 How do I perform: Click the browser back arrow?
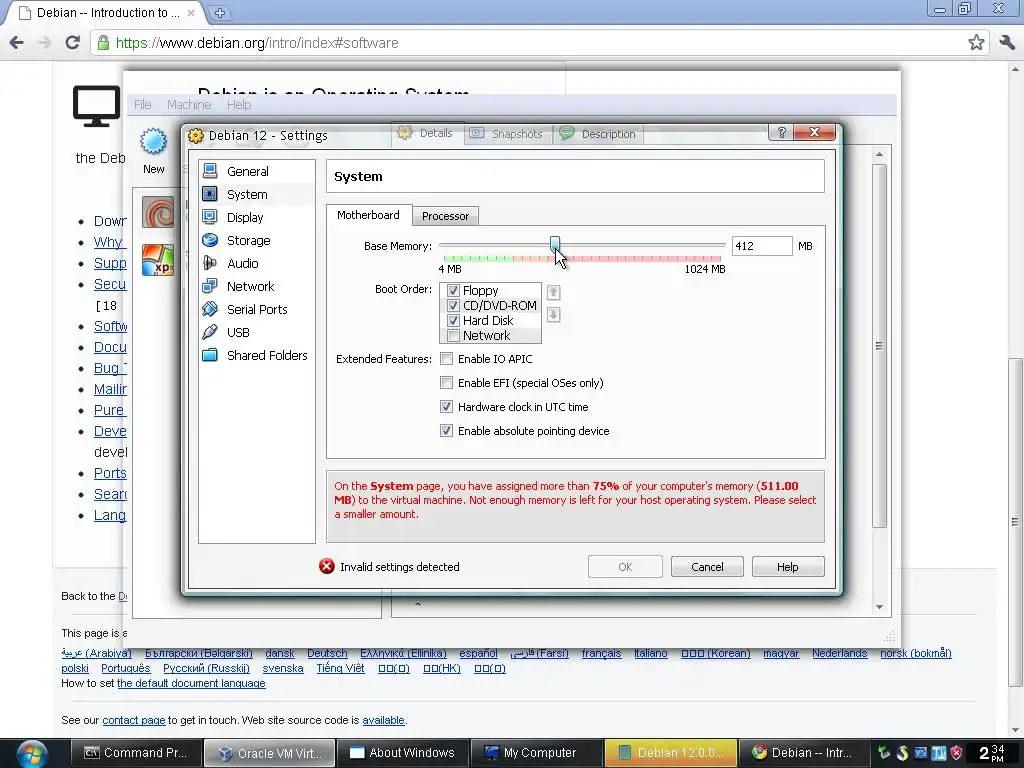16,43
